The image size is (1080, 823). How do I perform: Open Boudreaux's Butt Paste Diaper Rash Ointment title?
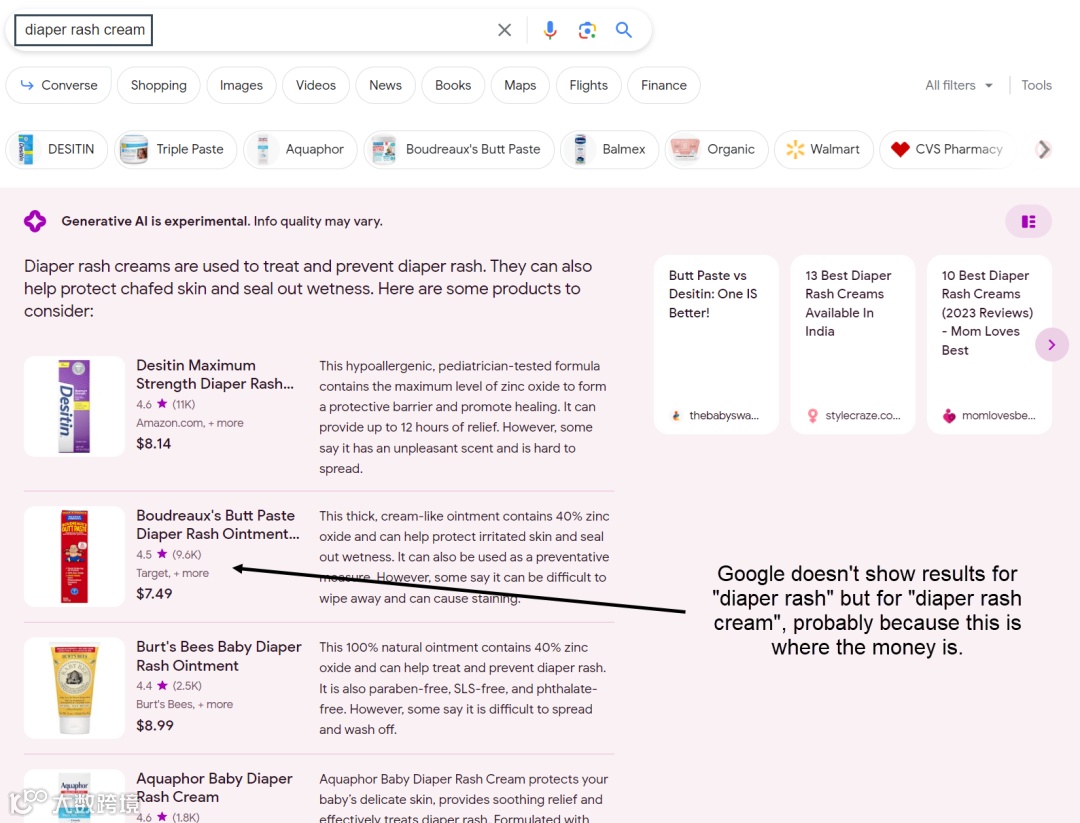pos(218,524)
